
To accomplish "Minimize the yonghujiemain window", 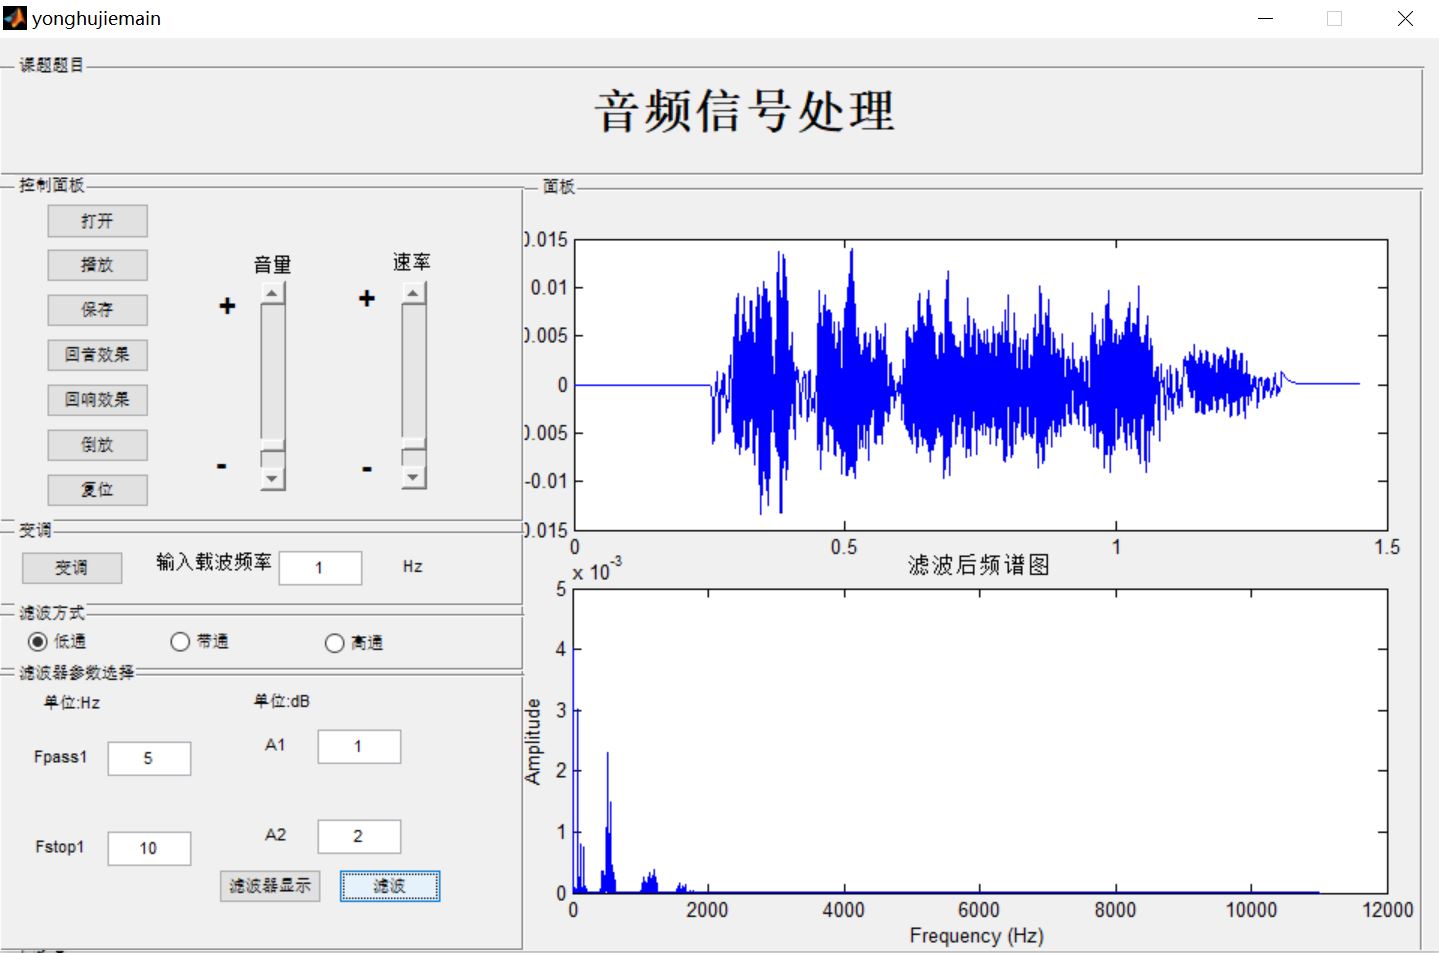I will (x=1265, y=19).
